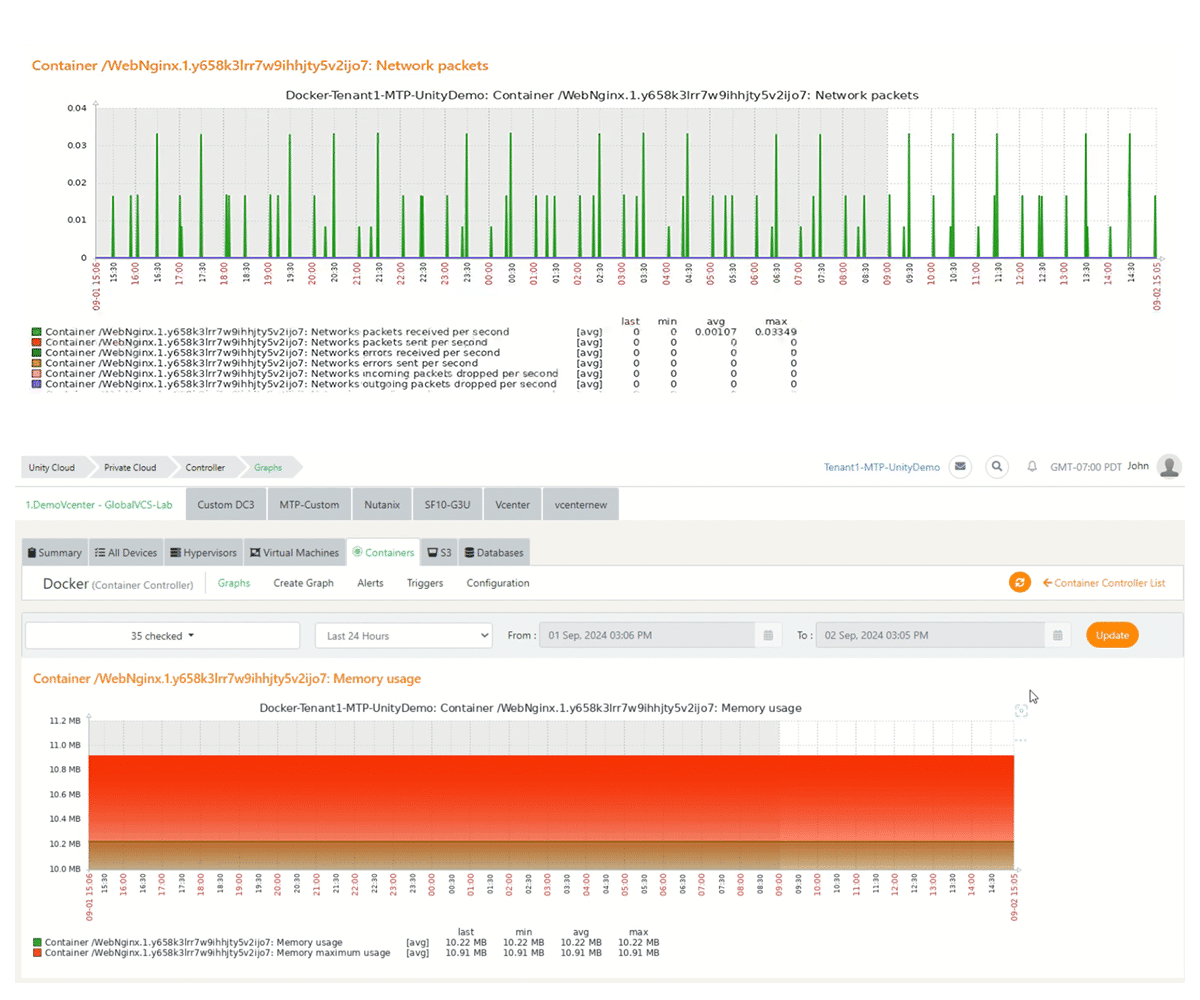Click the green Memory usage legend swatch
The image size is (1200, 1000).
click(37, 942)
